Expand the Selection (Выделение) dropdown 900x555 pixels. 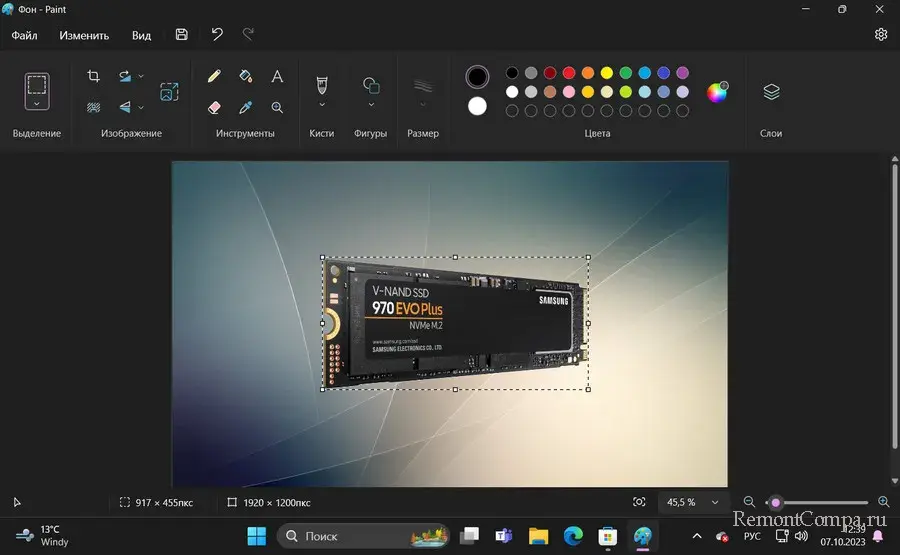(37, 103)
